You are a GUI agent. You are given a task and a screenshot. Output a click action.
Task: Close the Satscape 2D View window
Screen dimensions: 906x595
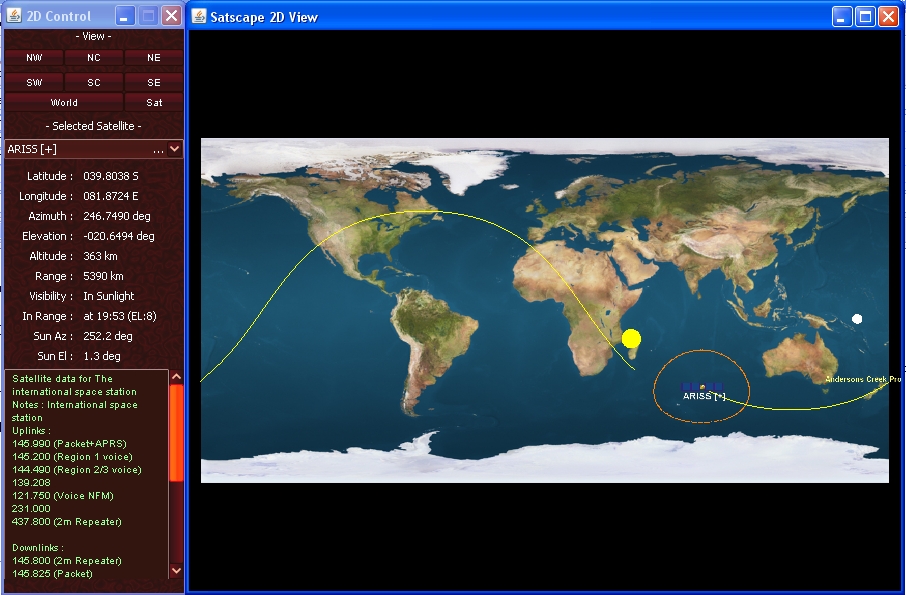point(888,16)
